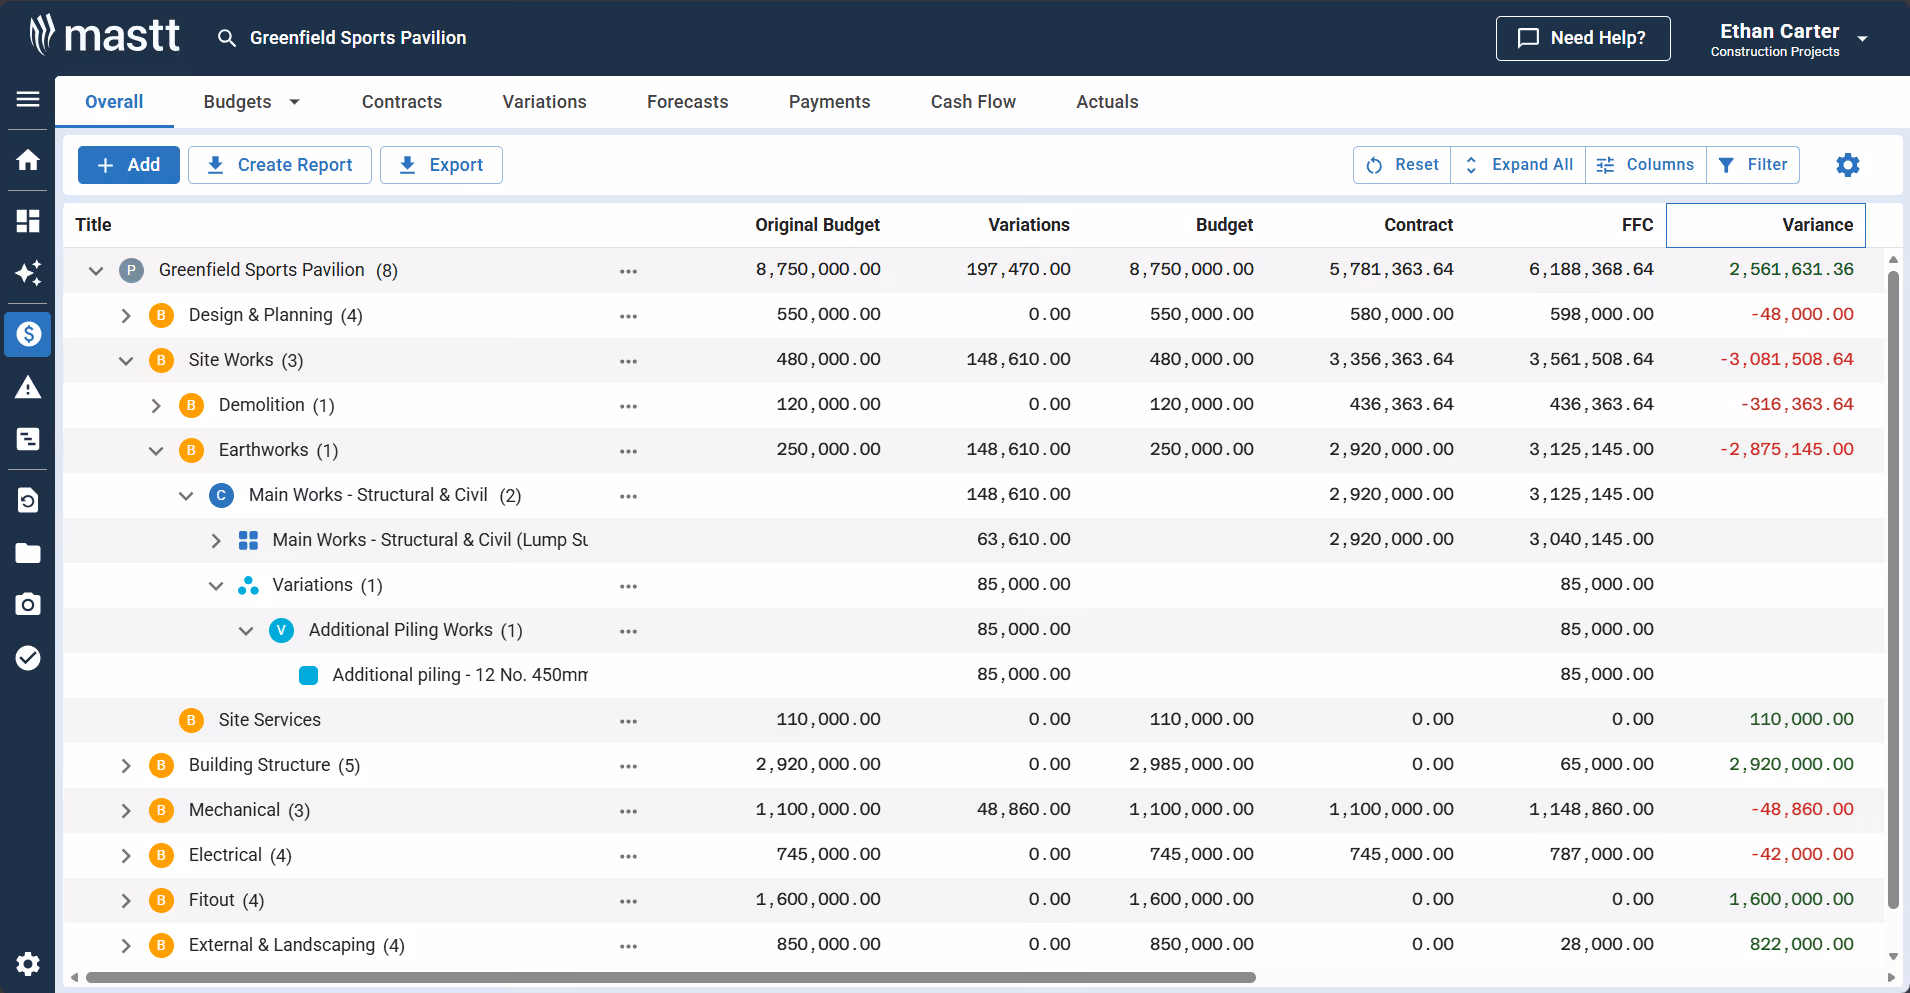1910x993 pixels.
Task: Click the Create Report button
Action: [x=280, y=164]
